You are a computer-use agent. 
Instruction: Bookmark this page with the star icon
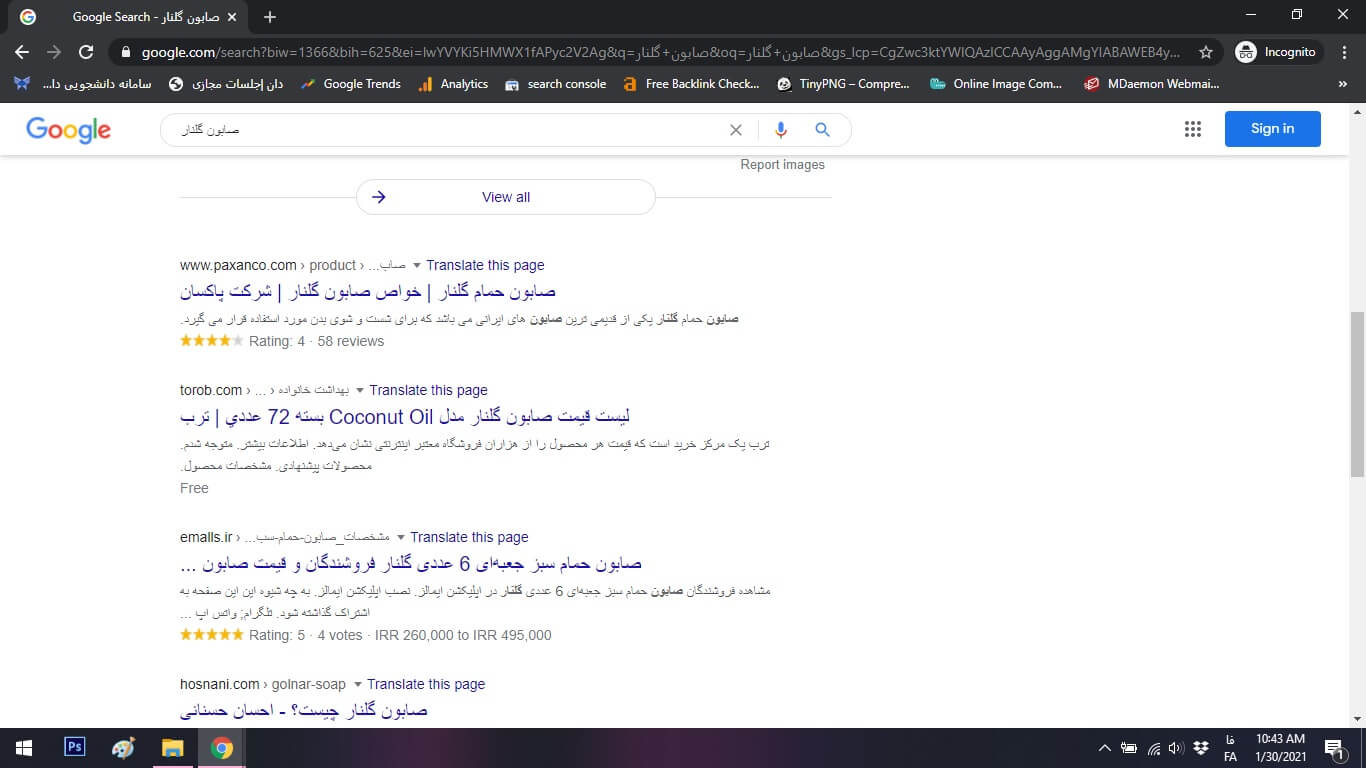tap(1206, 52)
